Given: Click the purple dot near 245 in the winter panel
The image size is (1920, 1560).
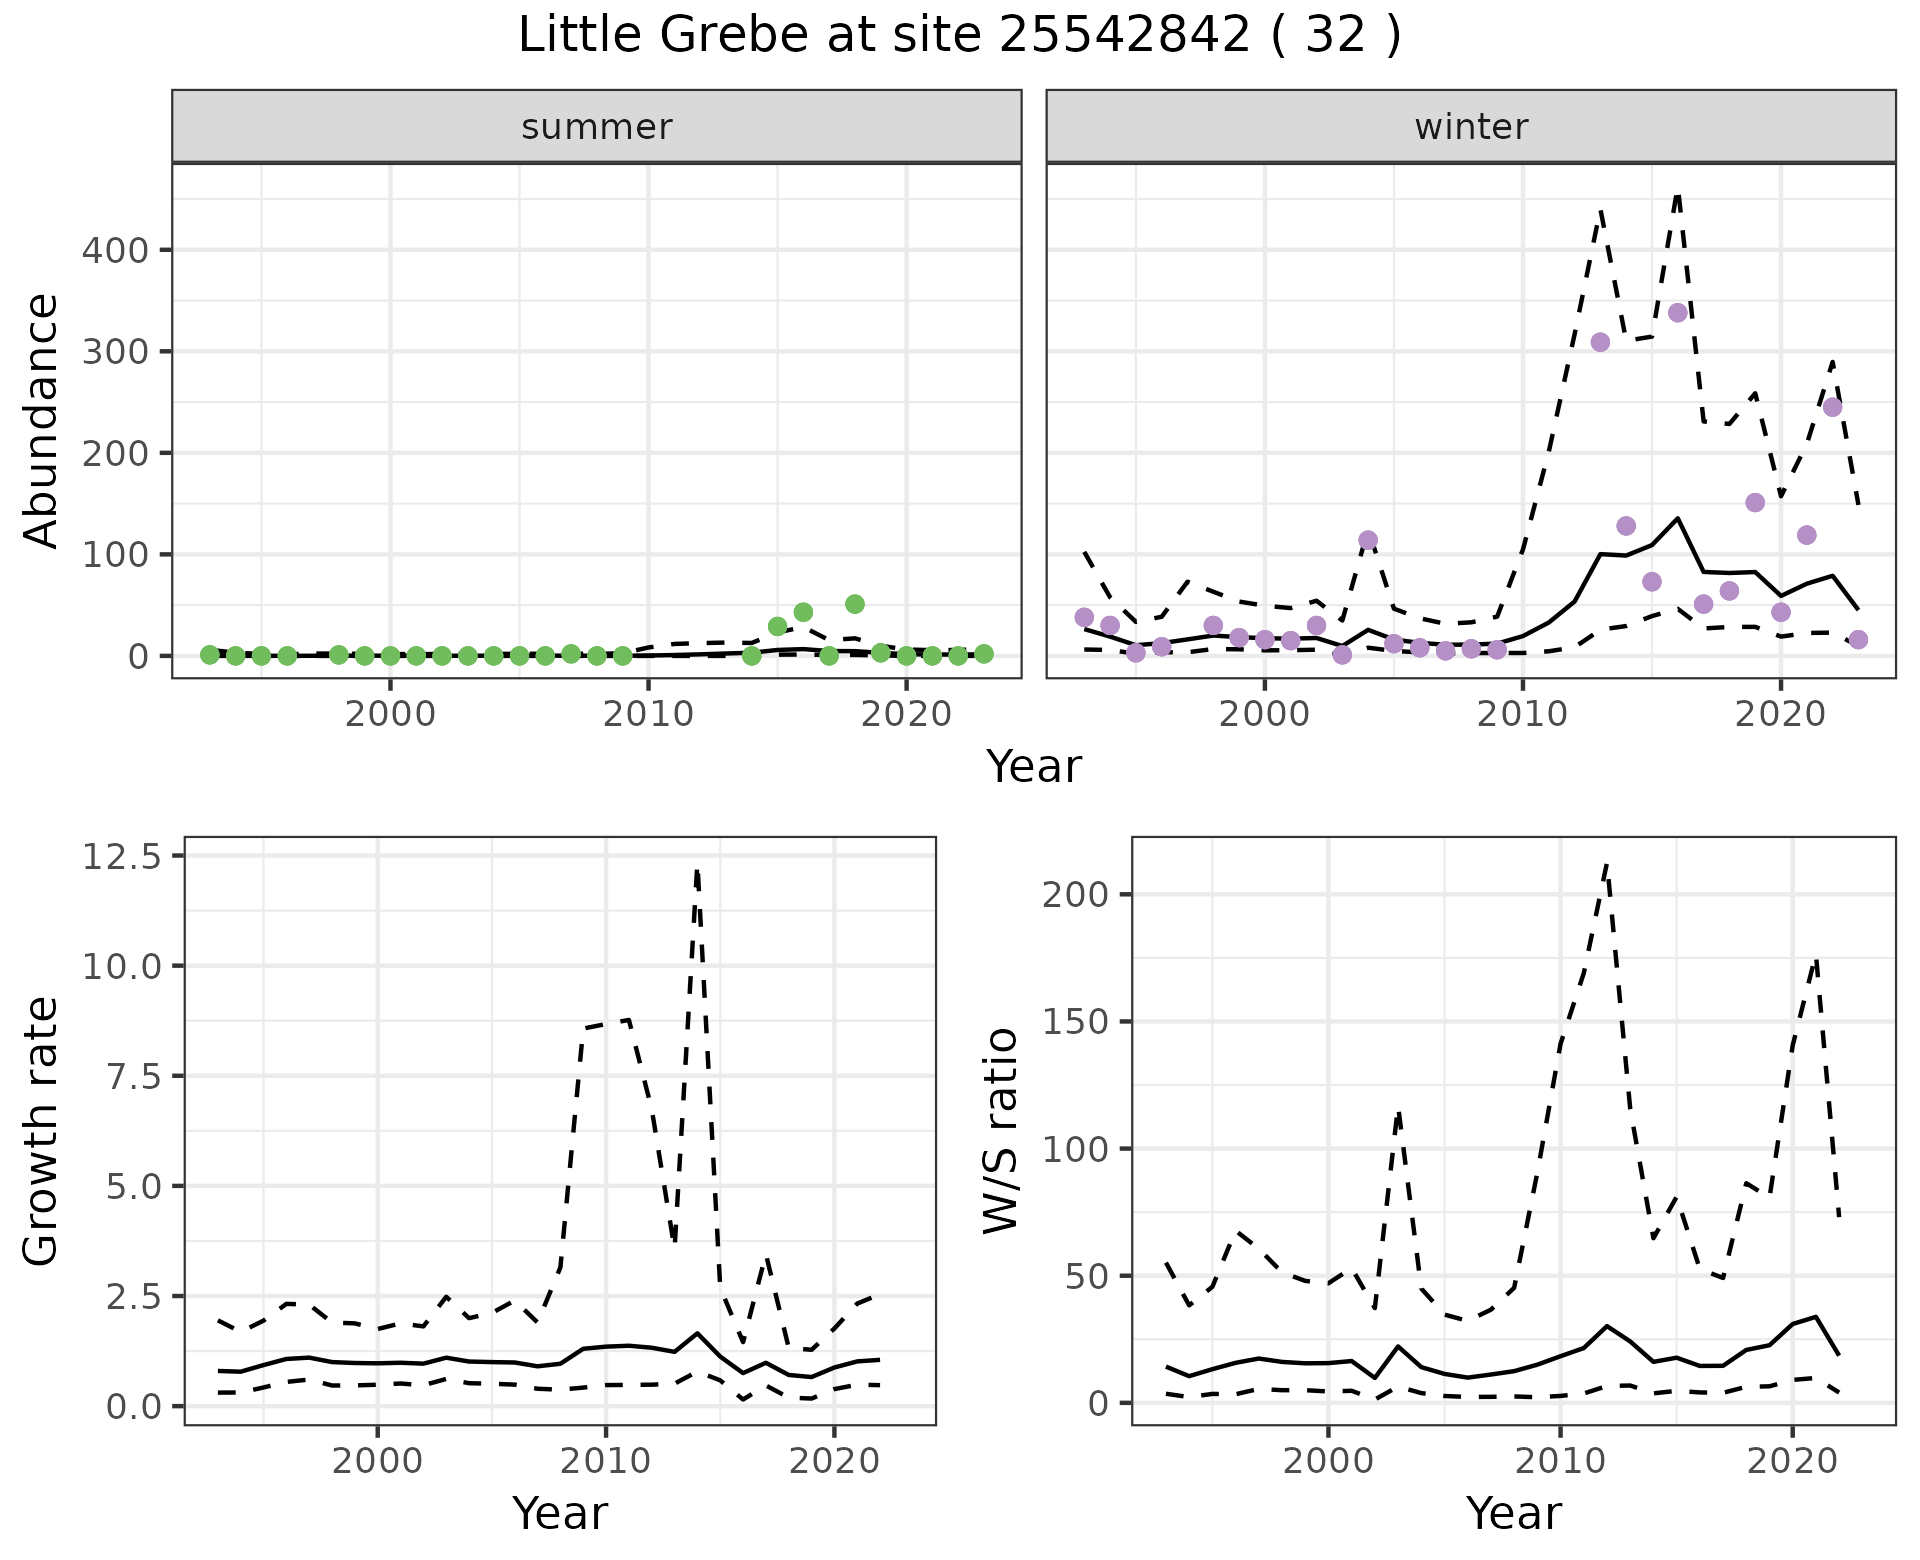Looking at the screenshot, I should point(1832,407).
